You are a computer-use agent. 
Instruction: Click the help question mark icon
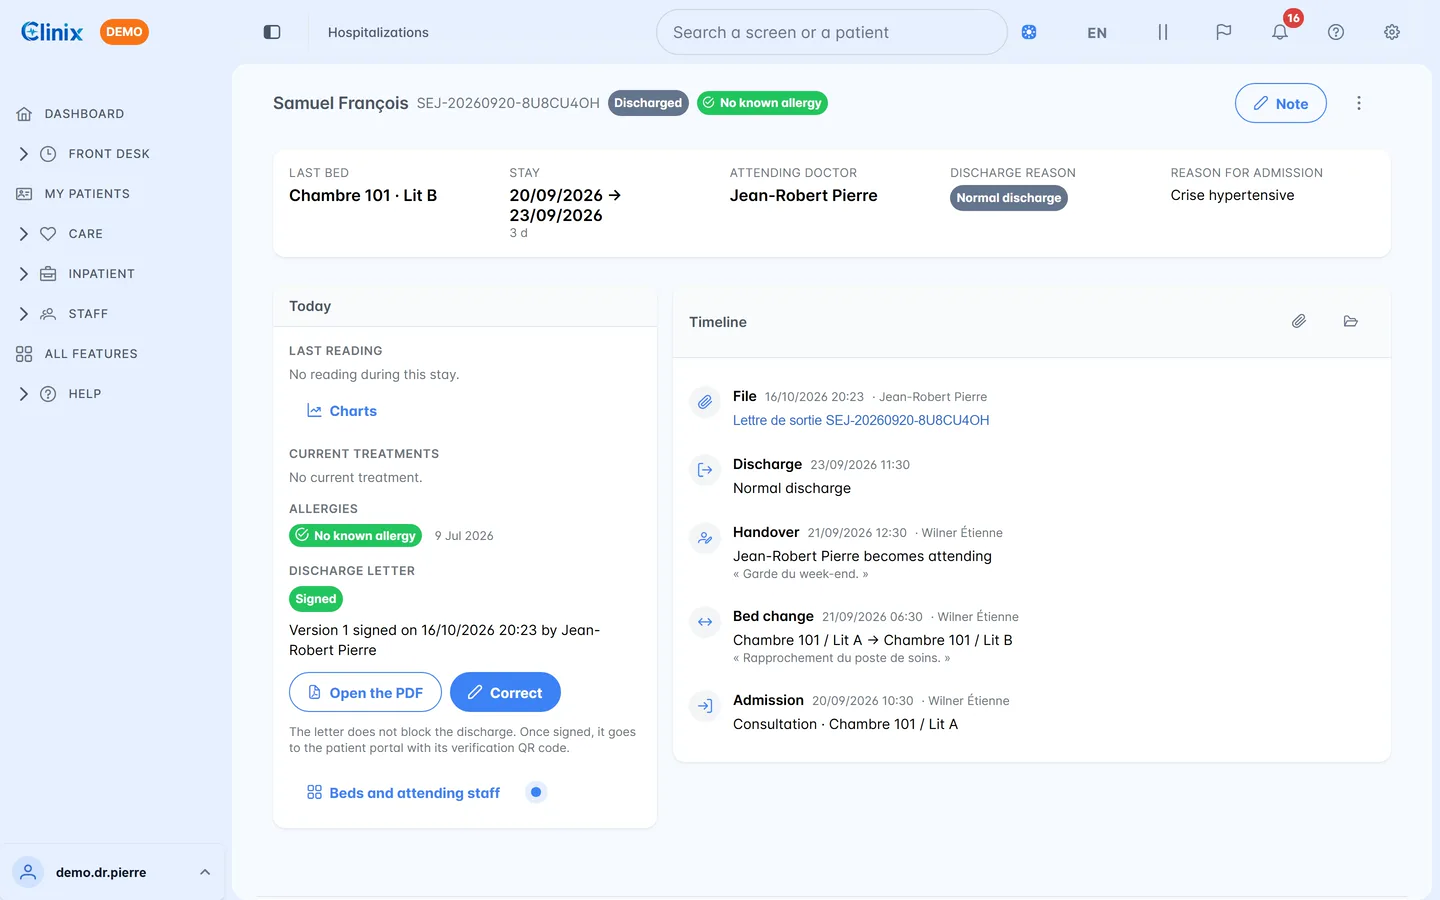[x=1336, y=32]
